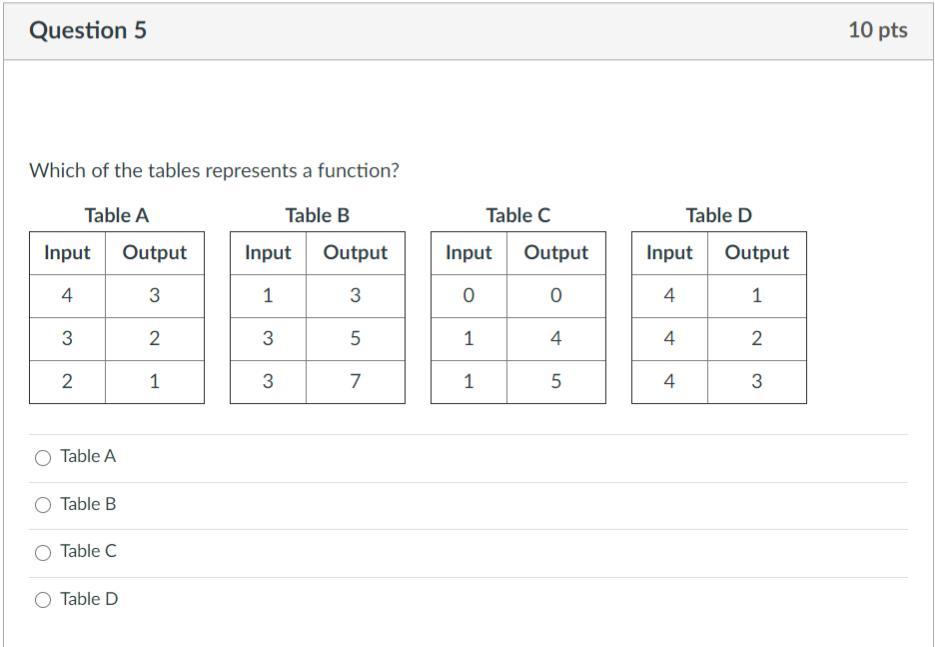Click the Input header in Table D
The image size is (935, 647).
669,253
